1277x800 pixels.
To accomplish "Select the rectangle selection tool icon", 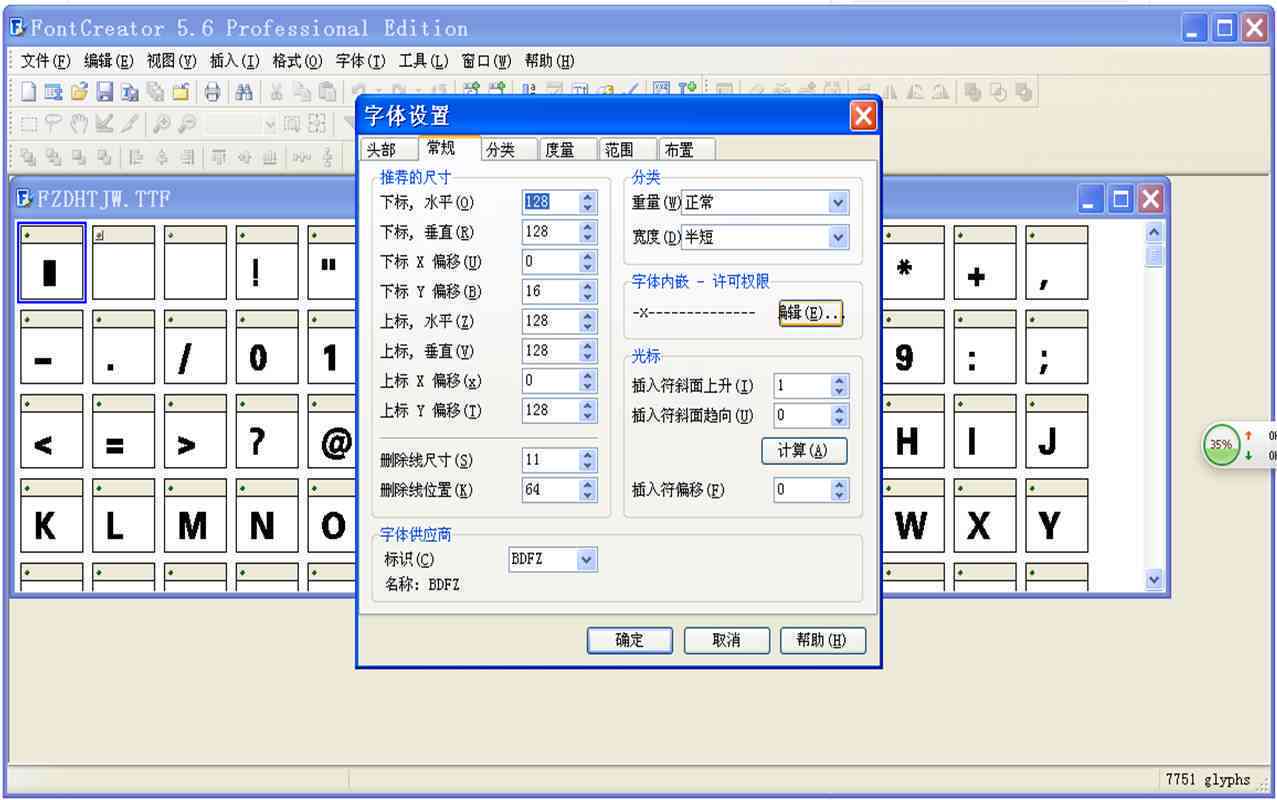I will click(29, 124).
